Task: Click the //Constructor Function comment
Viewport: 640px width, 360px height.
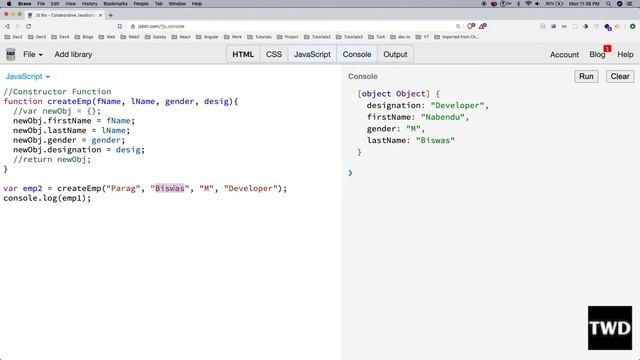Action: click(x=57, y=91)
